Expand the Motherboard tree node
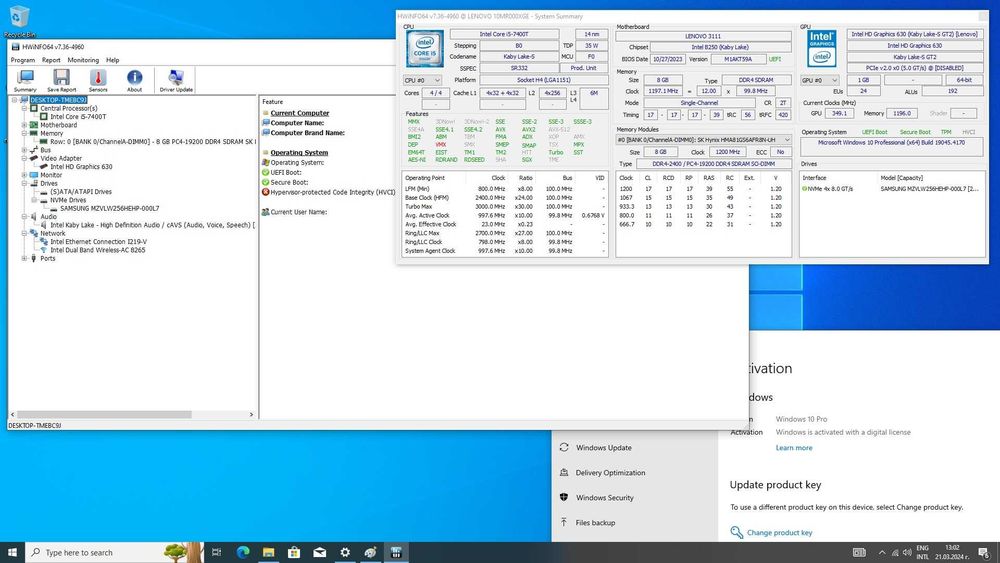 pyautogui.click(x=24, y=125)
